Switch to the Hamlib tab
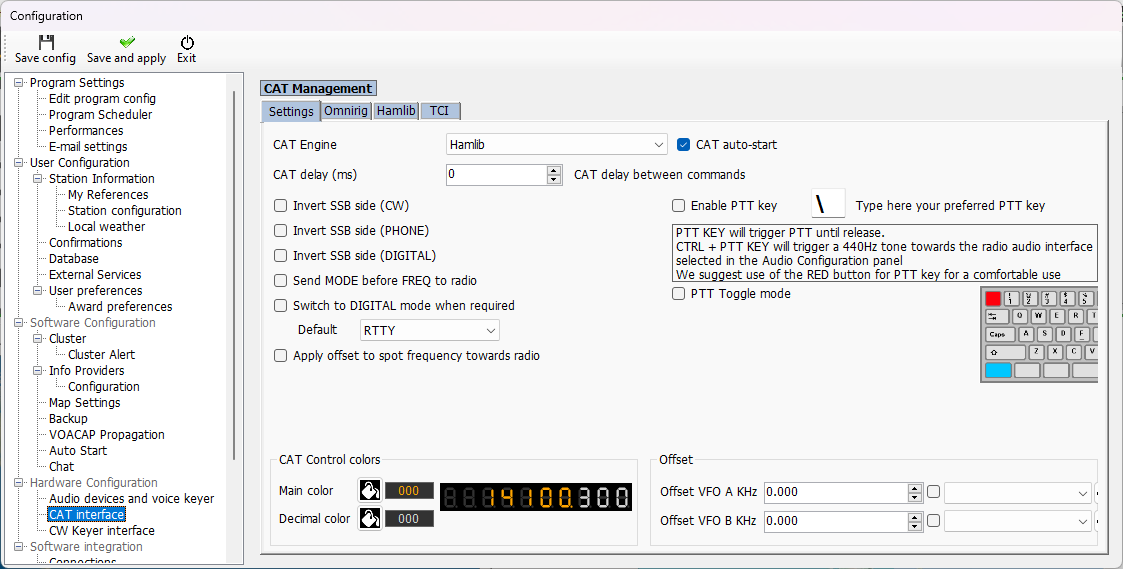The image size is (1123, 569). [x=396, y=111]
